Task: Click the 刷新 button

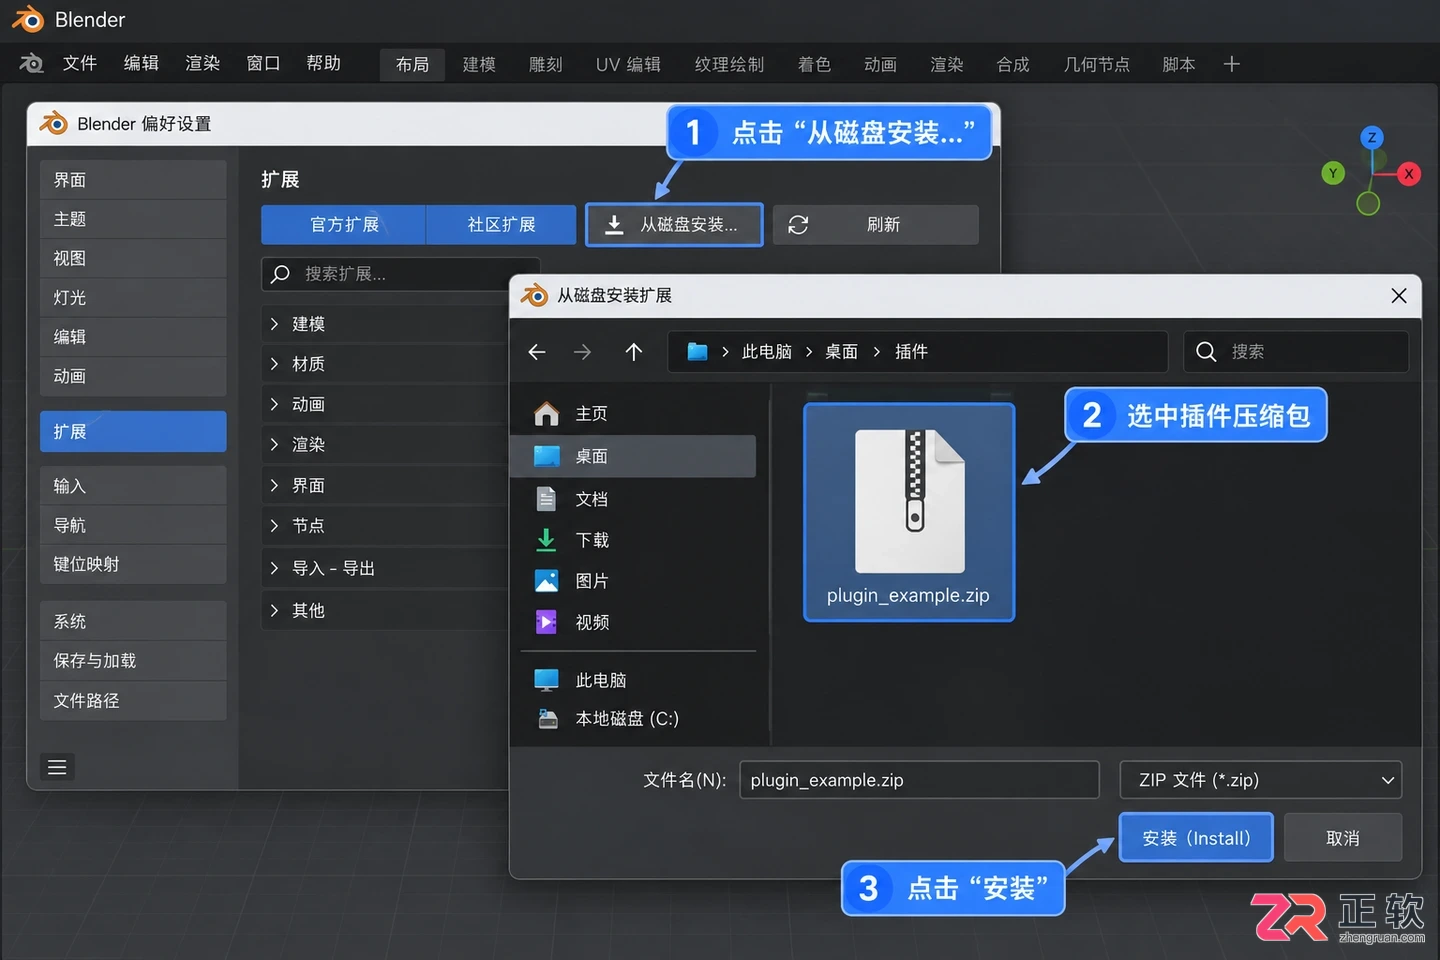Action: click(876, 225)
